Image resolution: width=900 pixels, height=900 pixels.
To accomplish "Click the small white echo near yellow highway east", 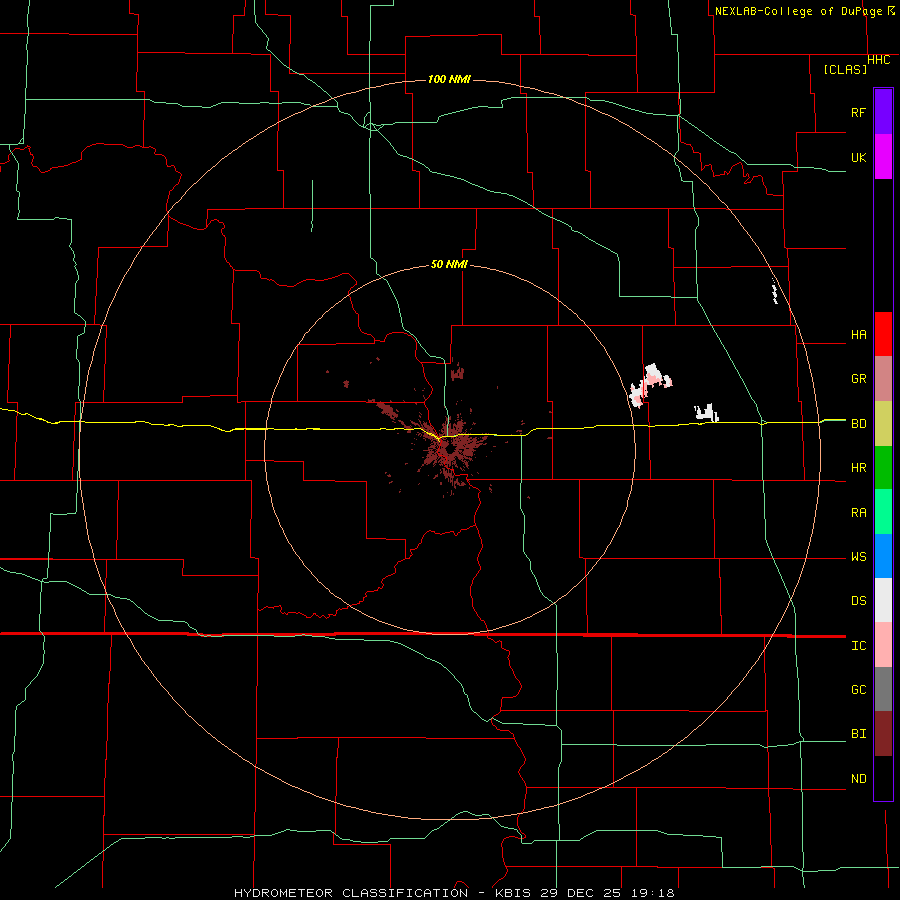I will (707, 413).
